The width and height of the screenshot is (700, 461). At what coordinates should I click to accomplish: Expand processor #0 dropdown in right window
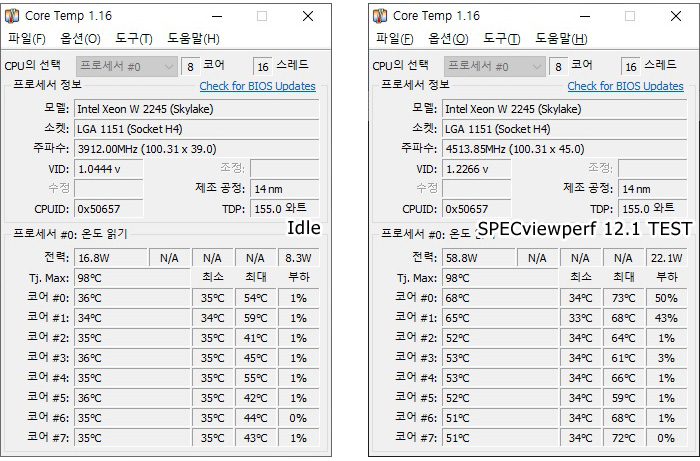[x=495, y=66]
